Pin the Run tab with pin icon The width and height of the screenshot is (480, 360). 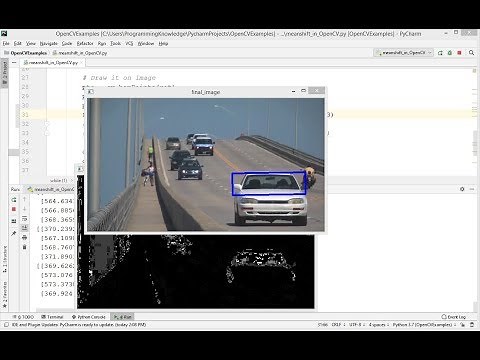click(14, 233)
